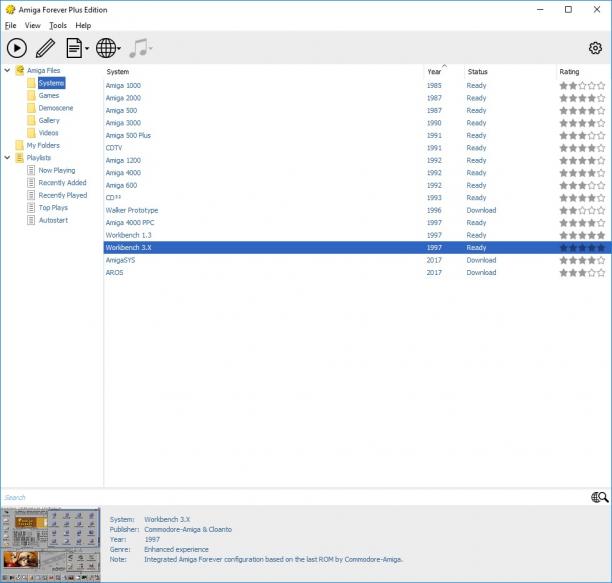Select the Amiga 1000 row
Screen dimensions: 612x583
click(357, 85)
